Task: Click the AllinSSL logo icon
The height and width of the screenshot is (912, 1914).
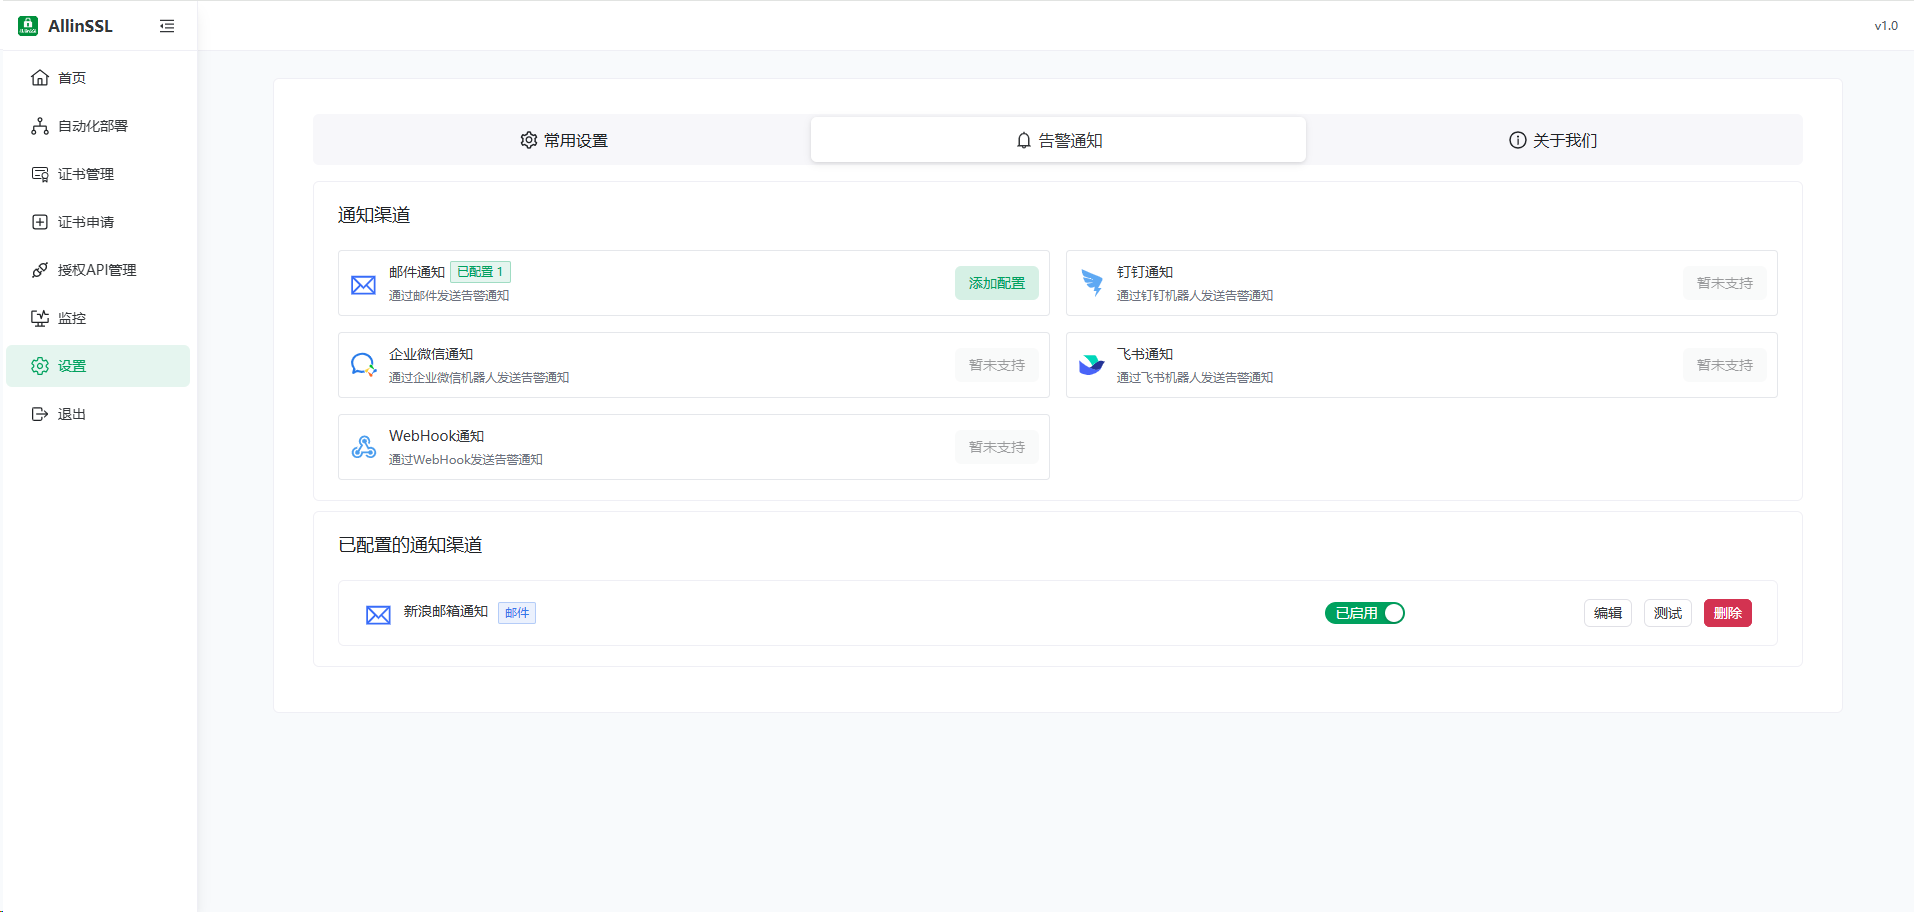Action: (x=28, y=26)
